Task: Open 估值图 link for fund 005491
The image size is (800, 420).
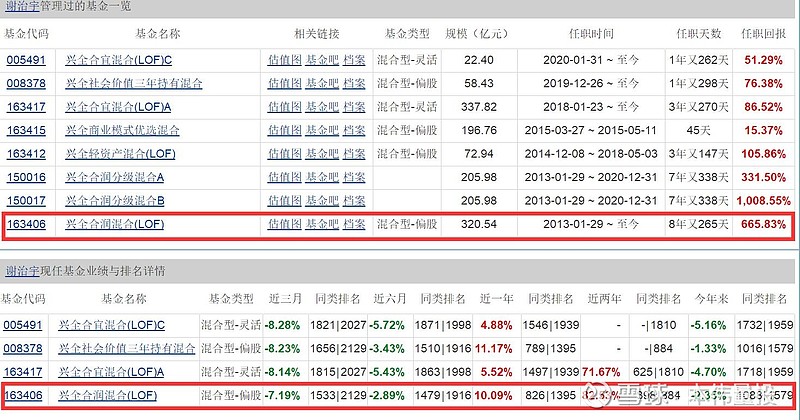Action: tap(285, 60)
